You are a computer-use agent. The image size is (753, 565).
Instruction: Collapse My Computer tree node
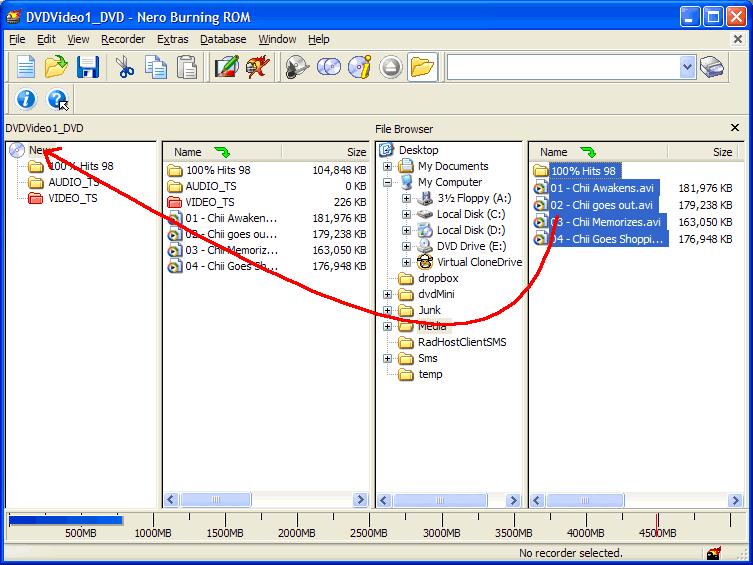click(388, 182)
